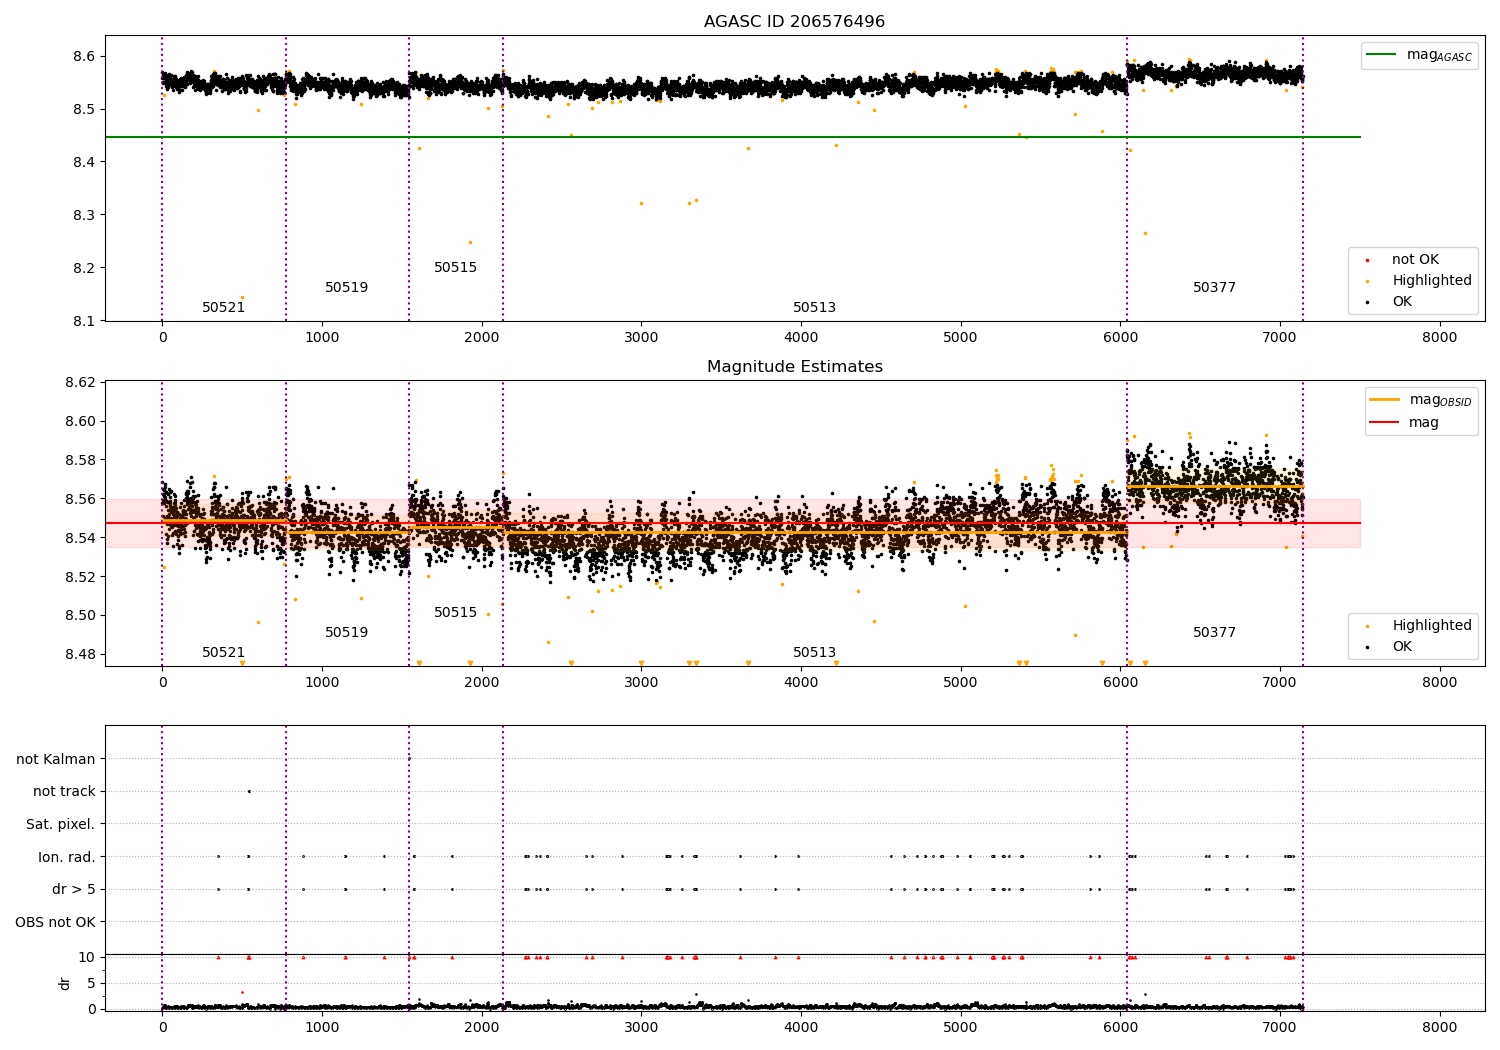Click the 'dr > 5' row label

74,890
